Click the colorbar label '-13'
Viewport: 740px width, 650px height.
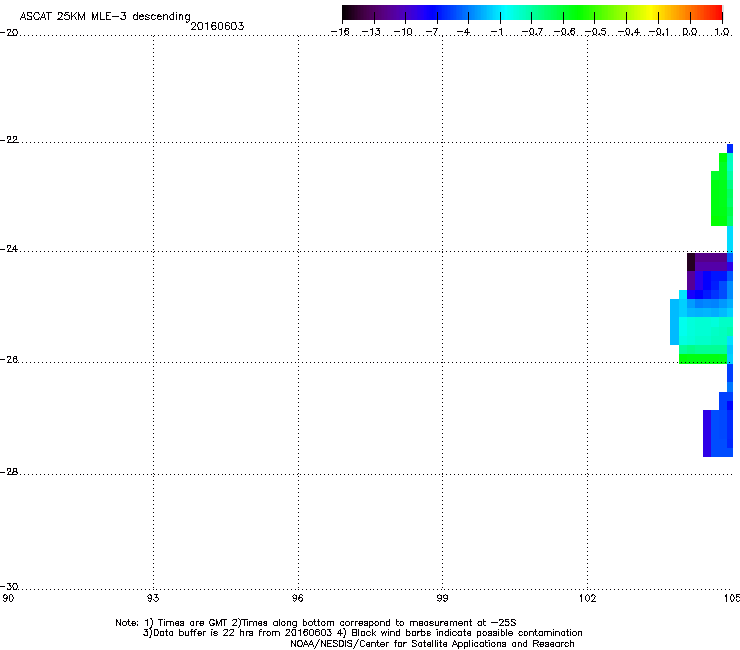coord(371,32)
